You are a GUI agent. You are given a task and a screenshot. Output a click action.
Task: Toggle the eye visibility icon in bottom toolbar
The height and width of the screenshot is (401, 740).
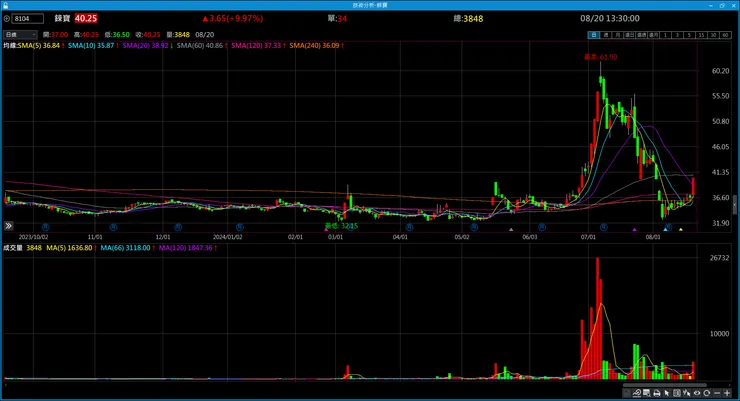click(697, 393)
